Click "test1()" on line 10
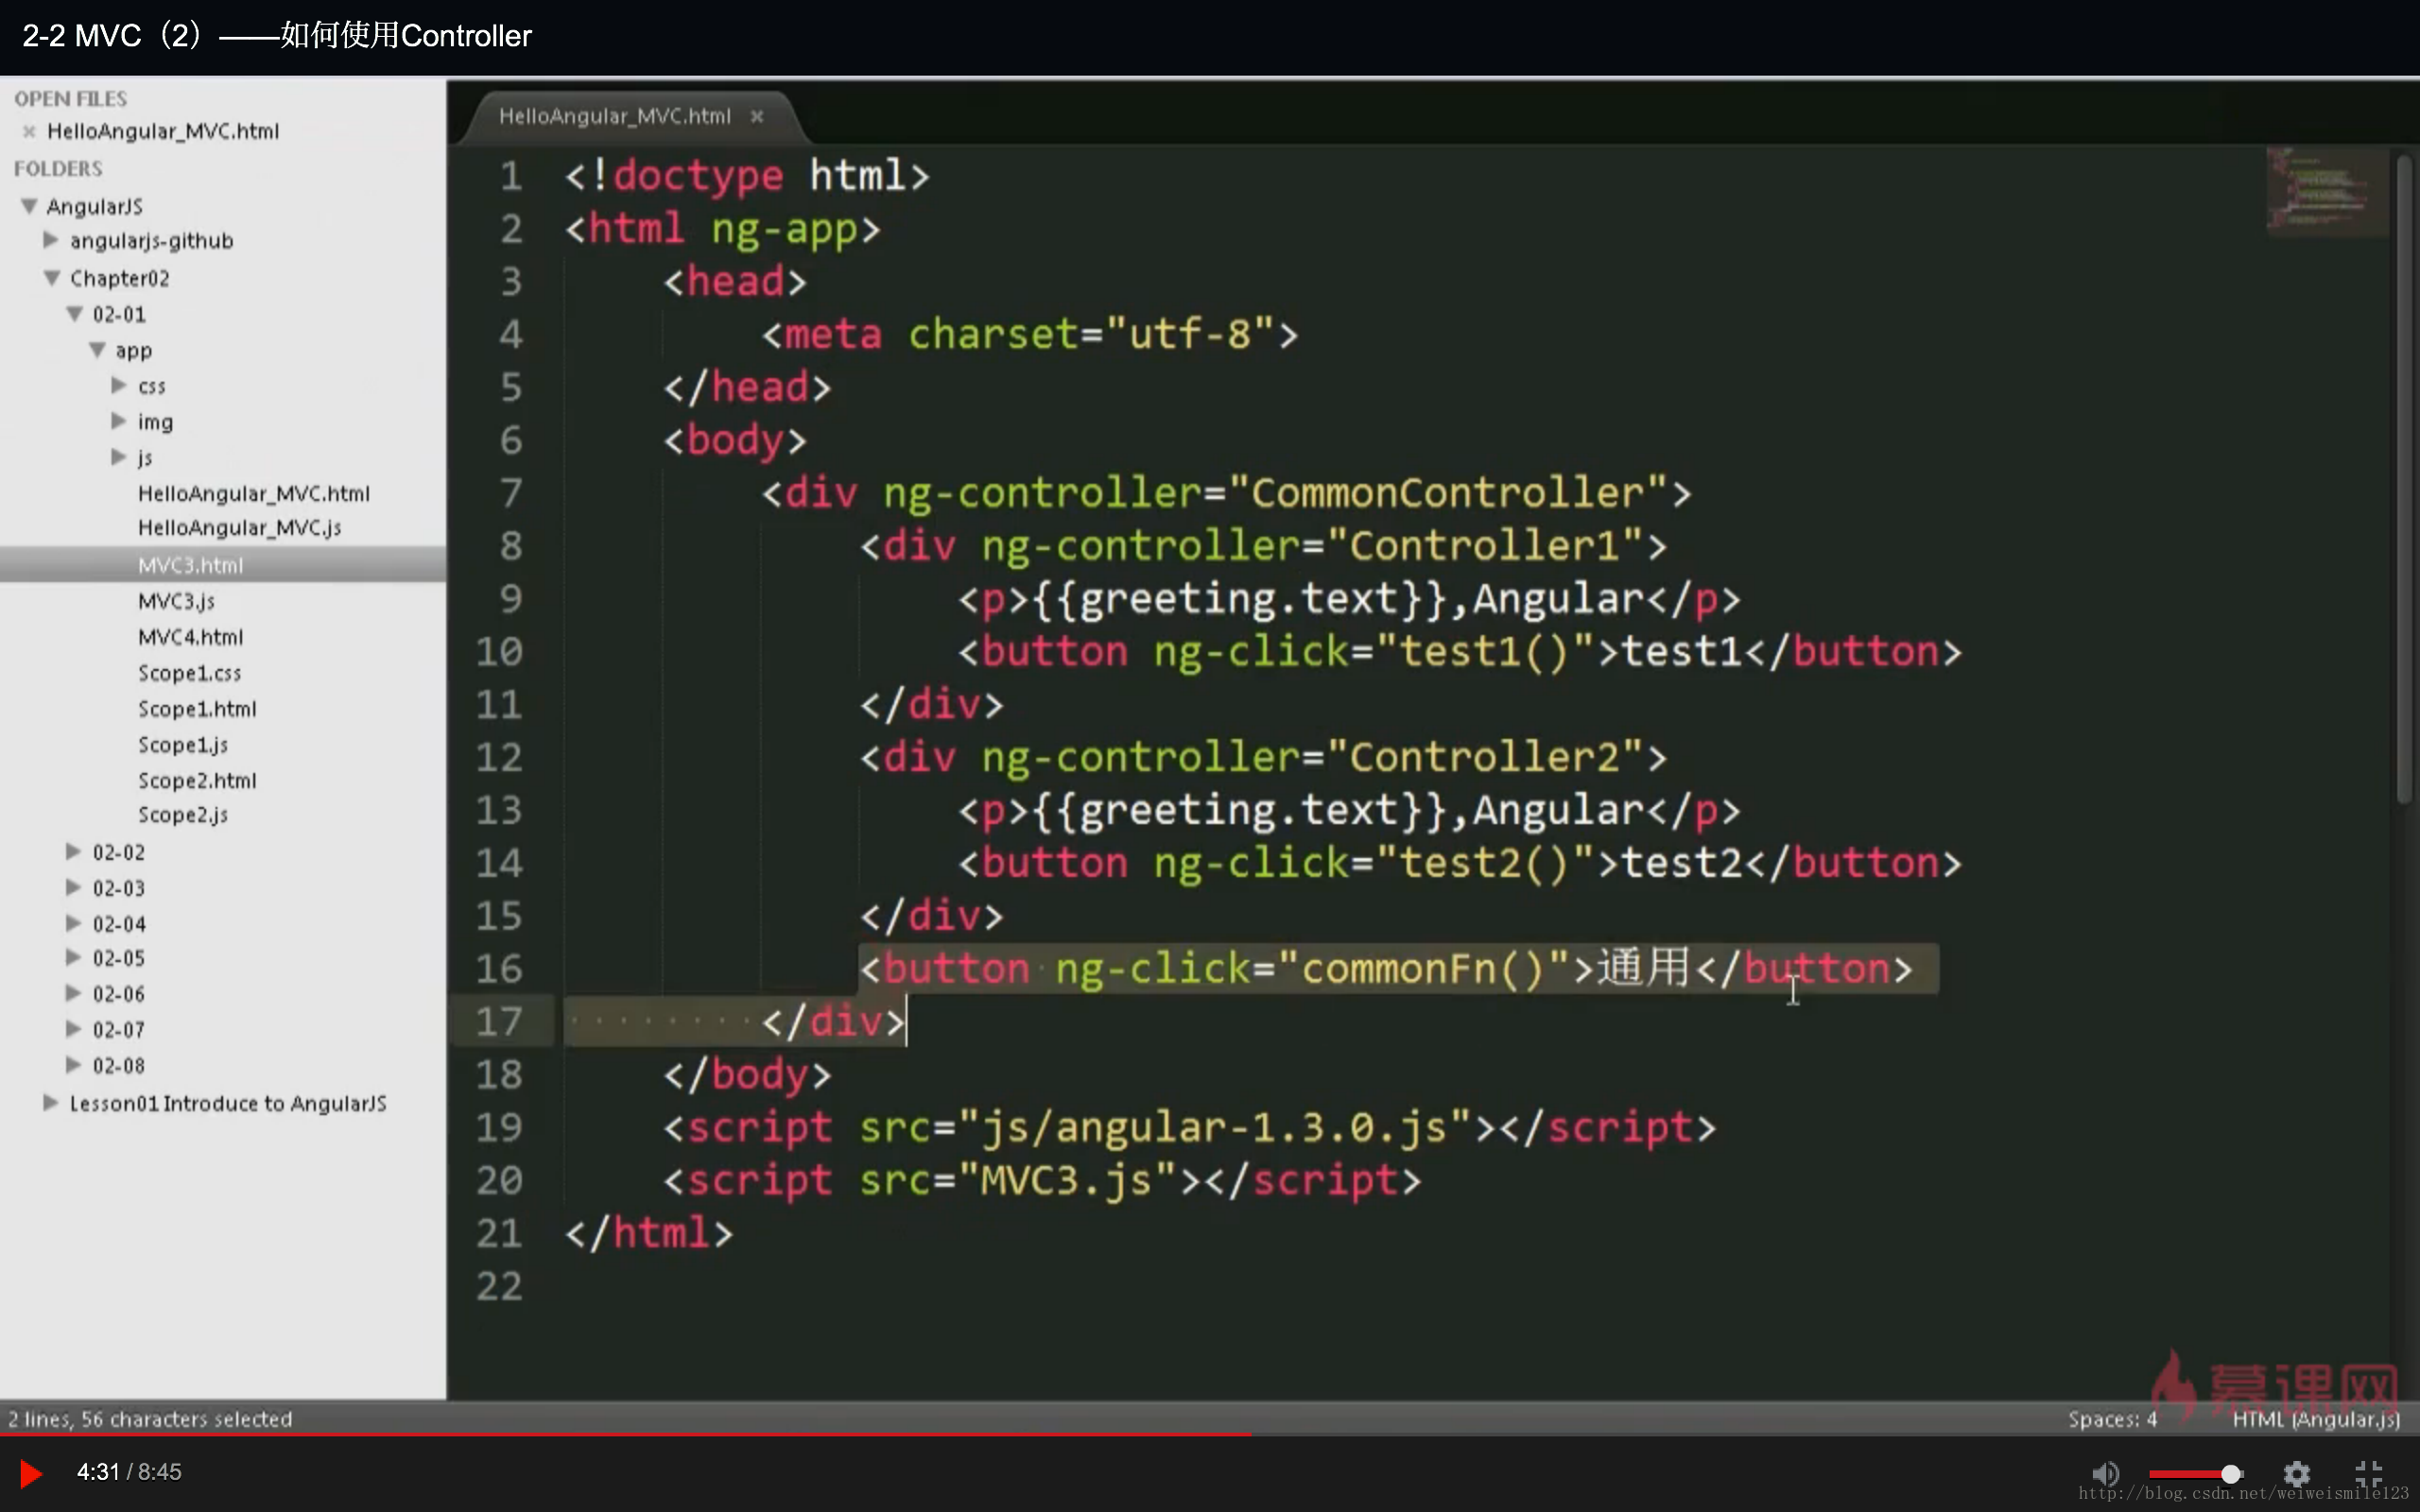Screen dimensions: 2420x1512 click(1483, 652)
